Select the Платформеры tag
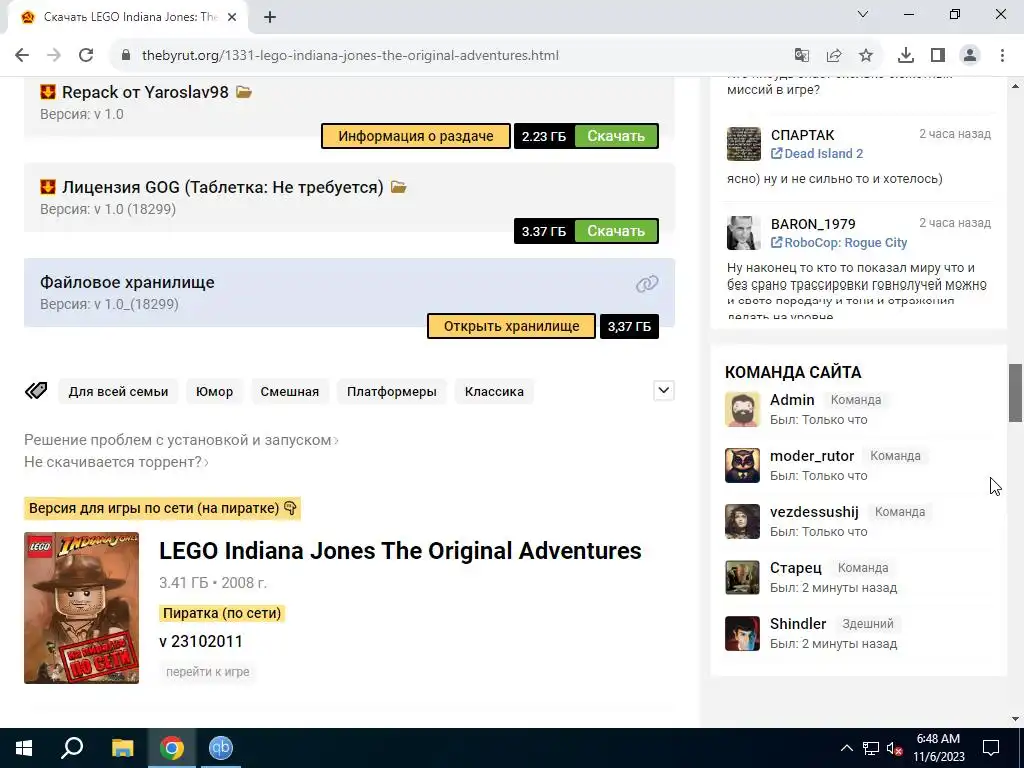The height and width of the screenshot is (768, 1024). pos(392,392)
